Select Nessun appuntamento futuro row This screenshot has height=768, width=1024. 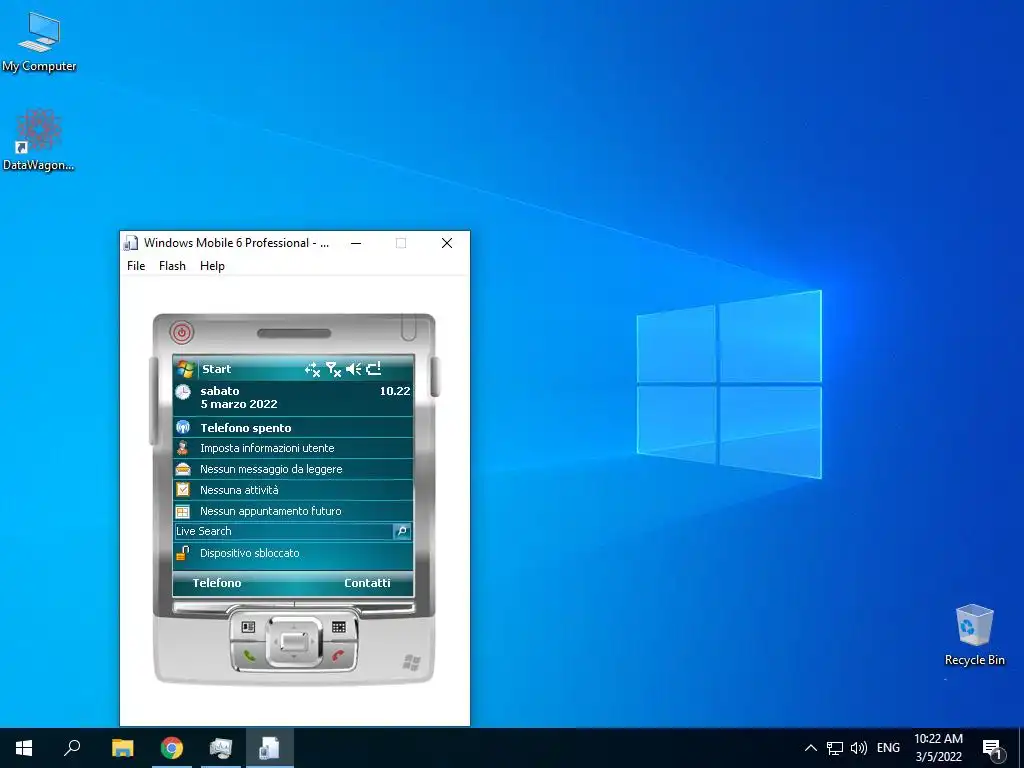[x=293, y=511]
